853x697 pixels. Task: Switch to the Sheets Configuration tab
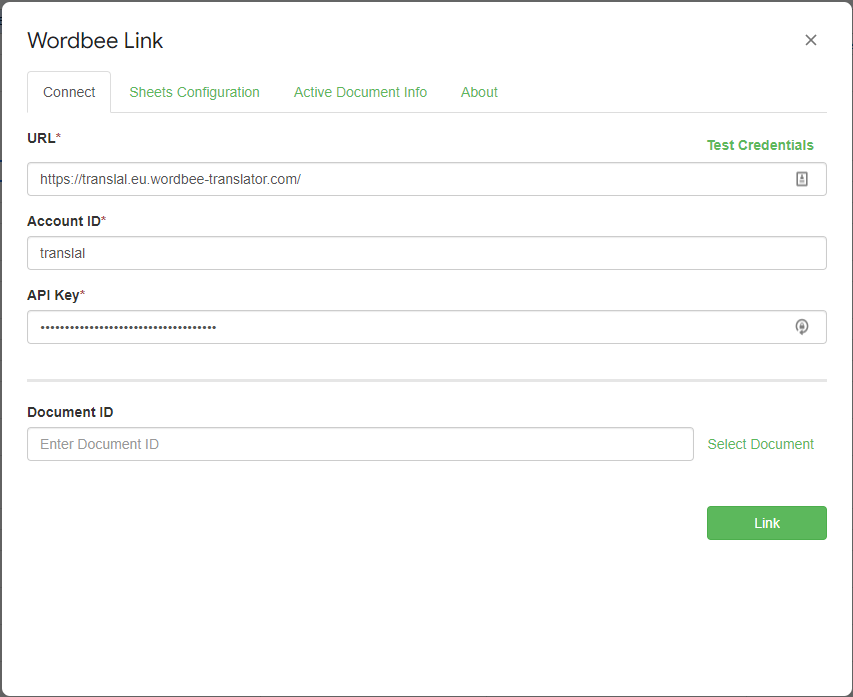click(x=194, y=92)
